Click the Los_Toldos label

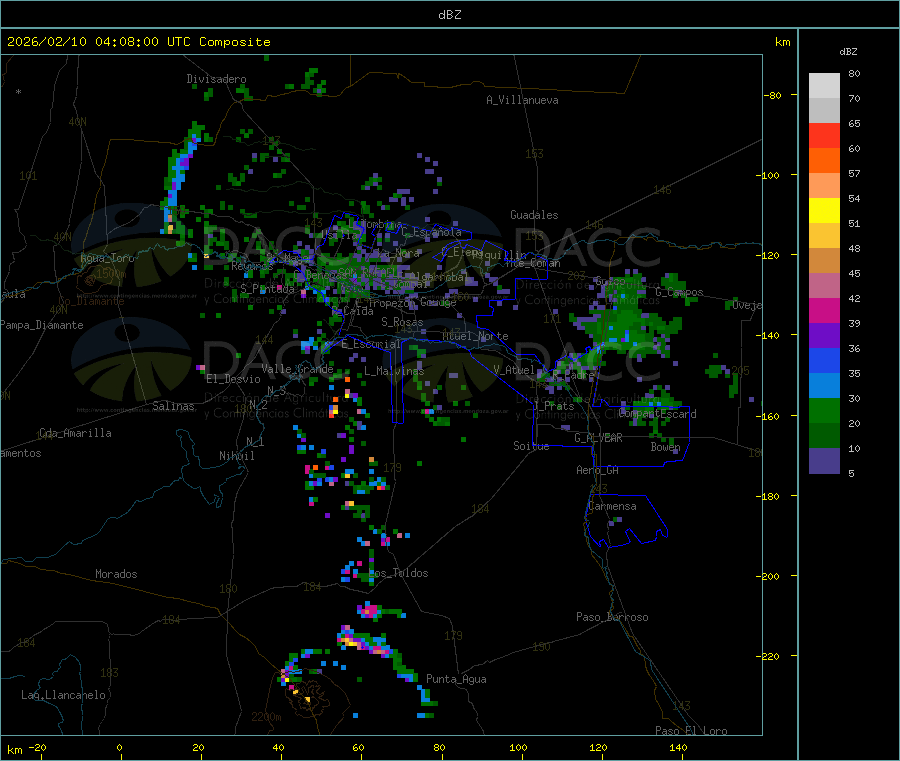click(x=398, y=573)
